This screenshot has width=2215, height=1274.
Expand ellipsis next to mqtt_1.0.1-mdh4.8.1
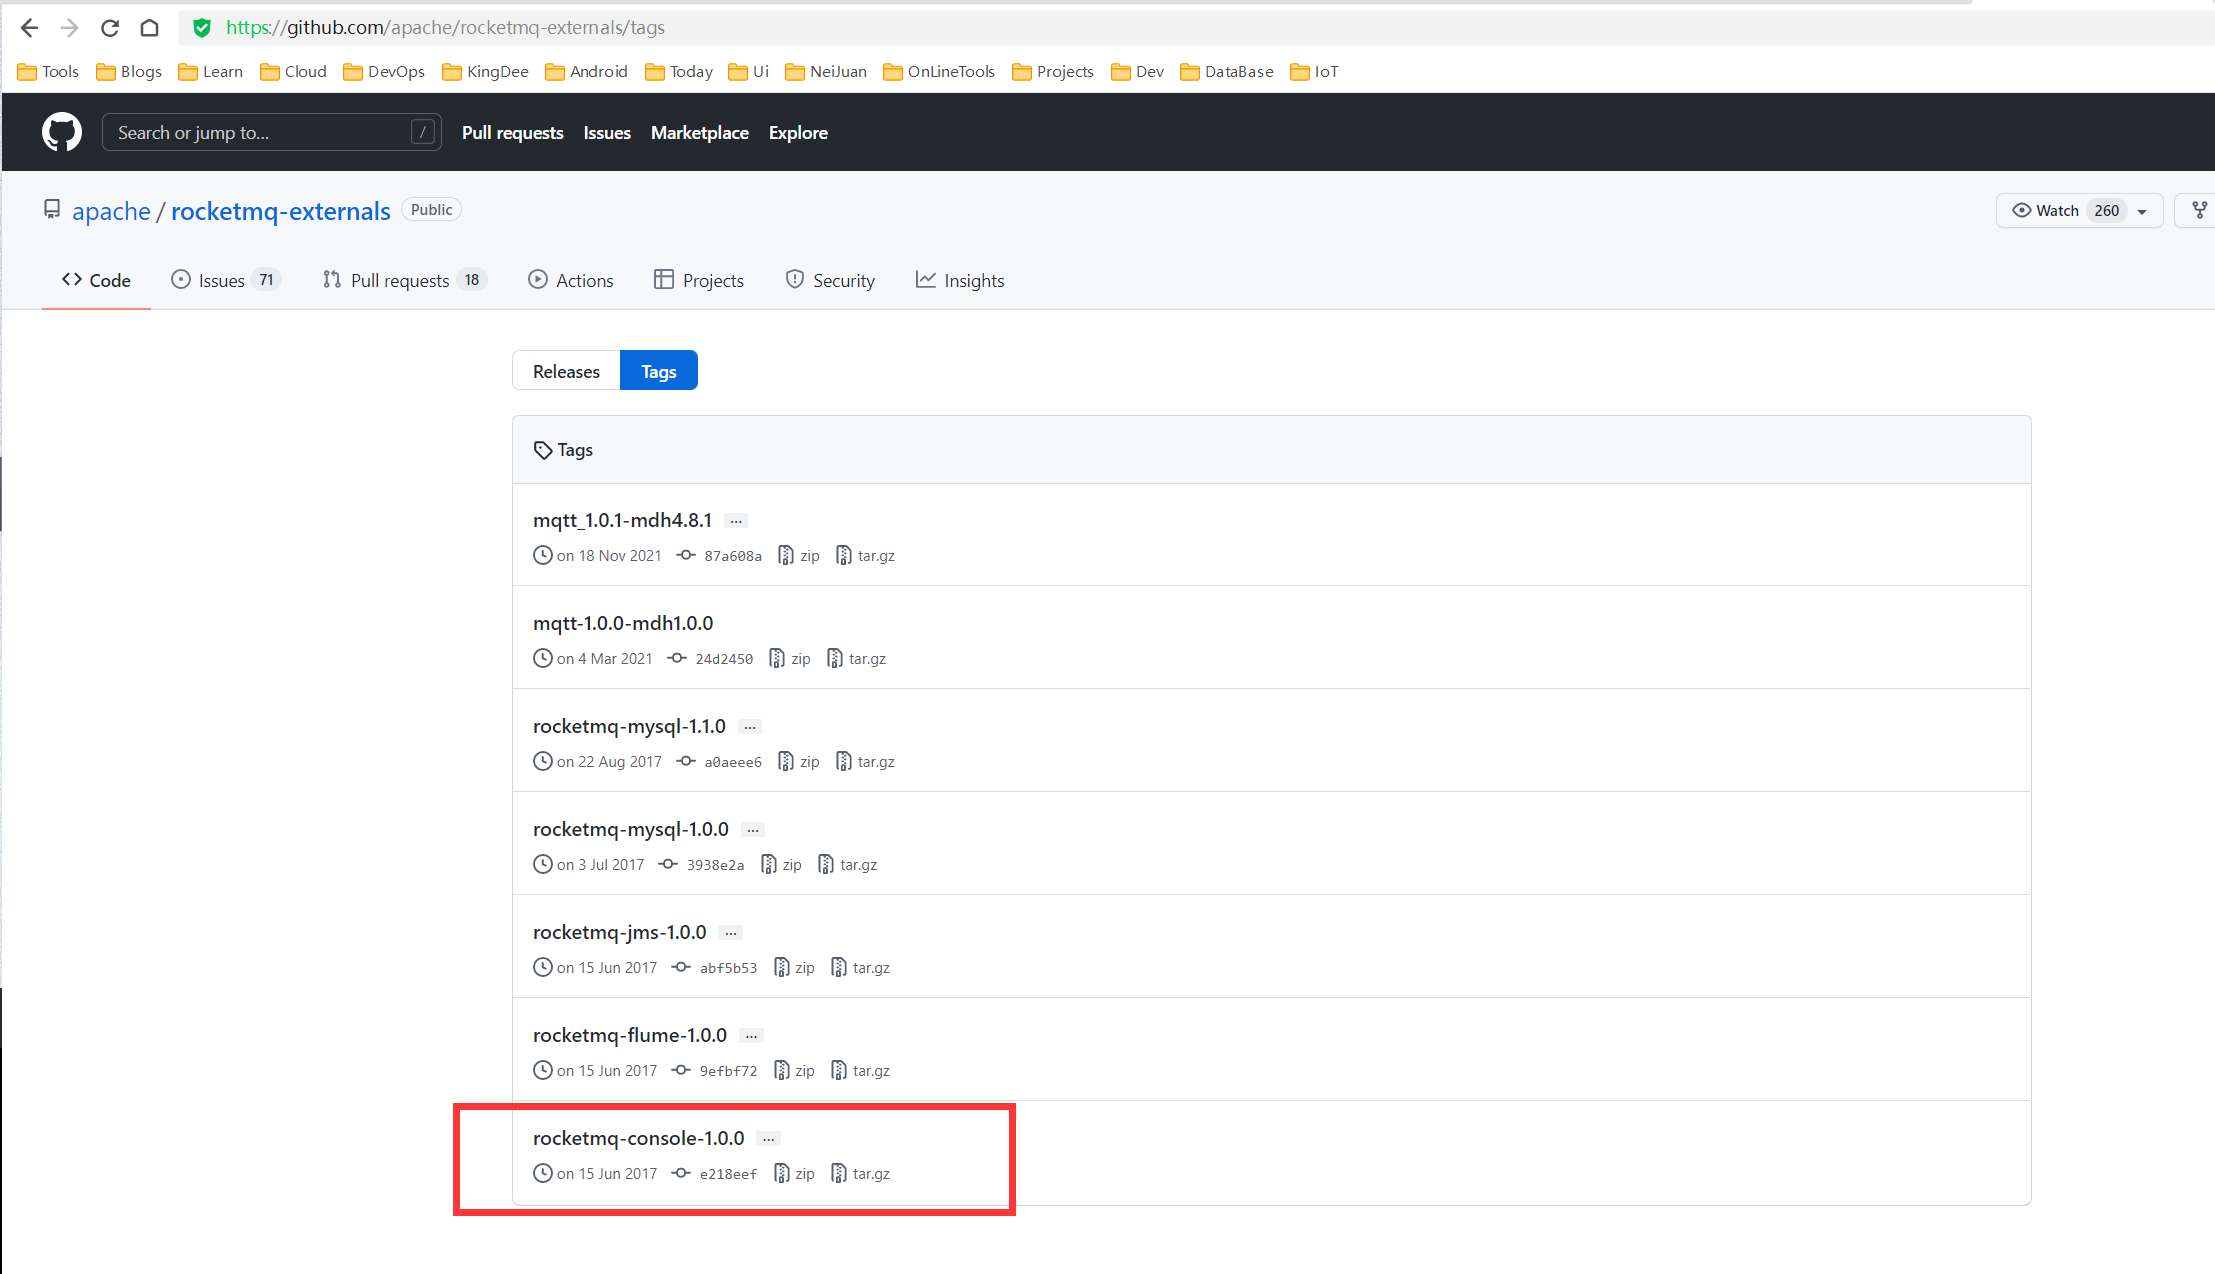pos(736,521)
